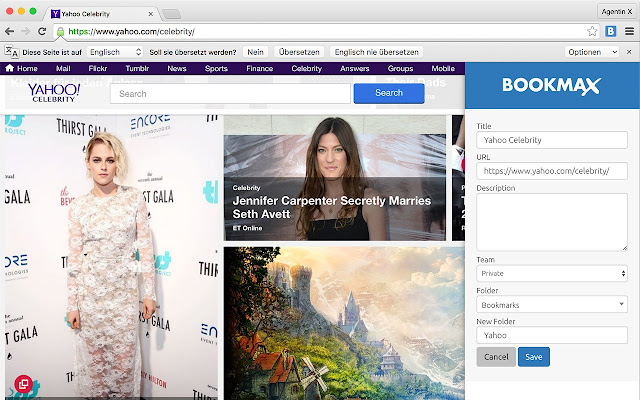
Task: Click Englisch nie übersetzen button
Action: pos(376,52)
